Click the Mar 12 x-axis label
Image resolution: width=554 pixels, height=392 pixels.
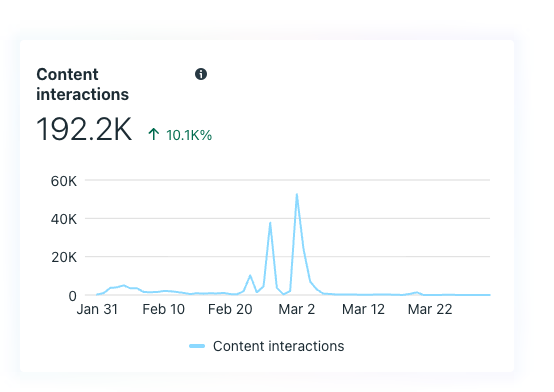coord(363,309)
